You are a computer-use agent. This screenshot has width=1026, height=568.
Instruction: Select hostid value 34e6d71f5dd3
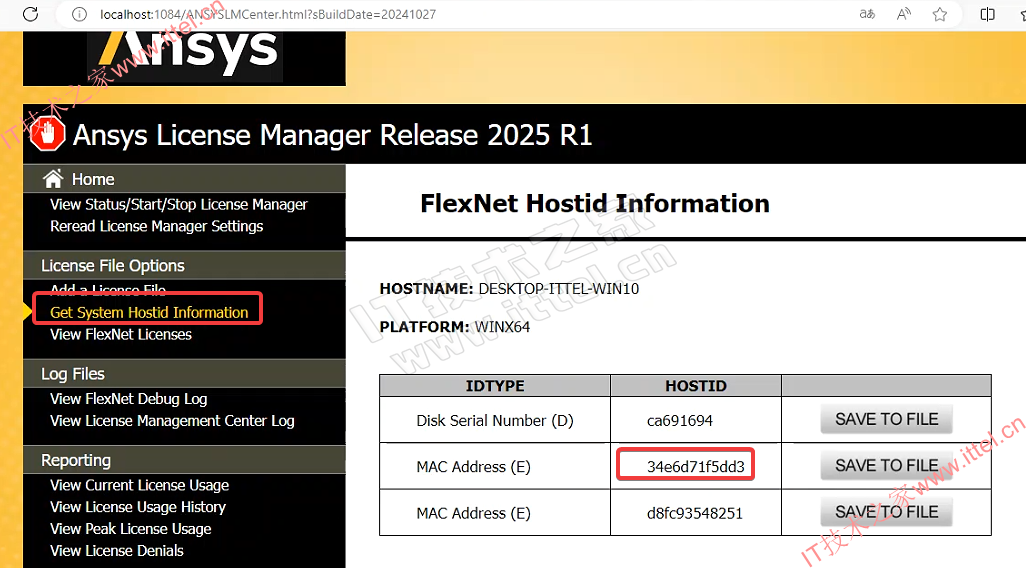pos(696,467)
